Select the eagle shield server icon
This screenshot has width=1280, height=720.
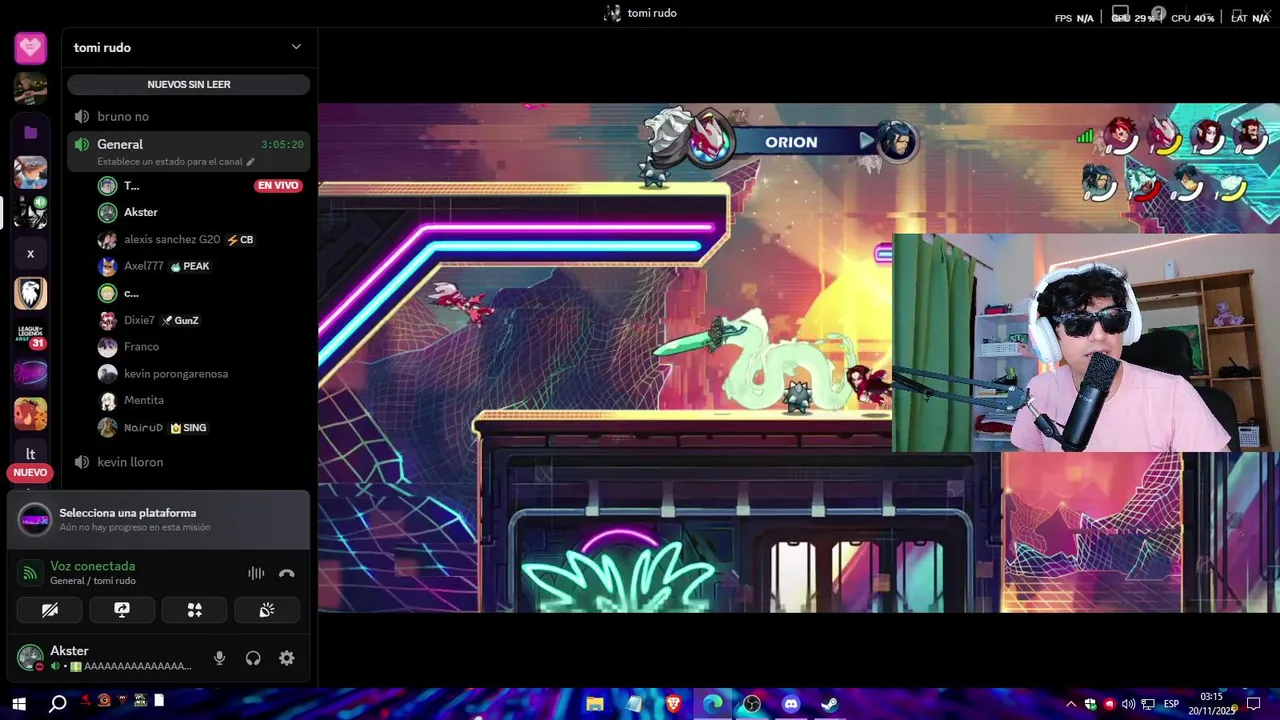pos(30,293)
